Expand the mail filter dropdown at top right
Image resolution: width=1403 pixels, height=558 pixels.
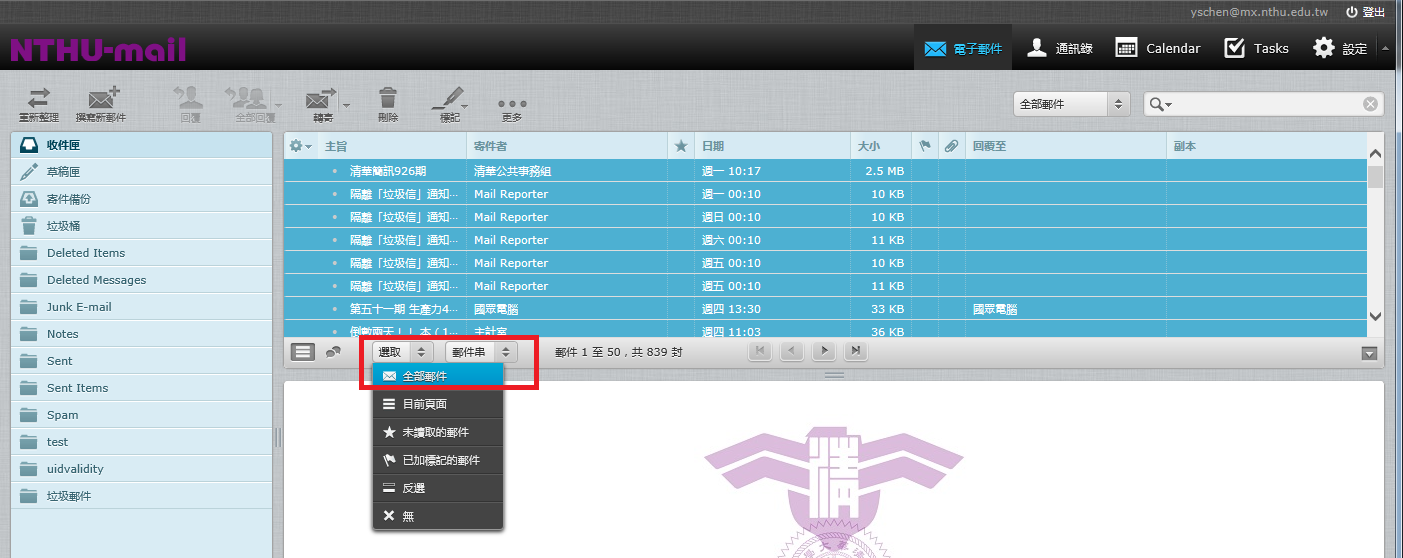point(1071,104)
